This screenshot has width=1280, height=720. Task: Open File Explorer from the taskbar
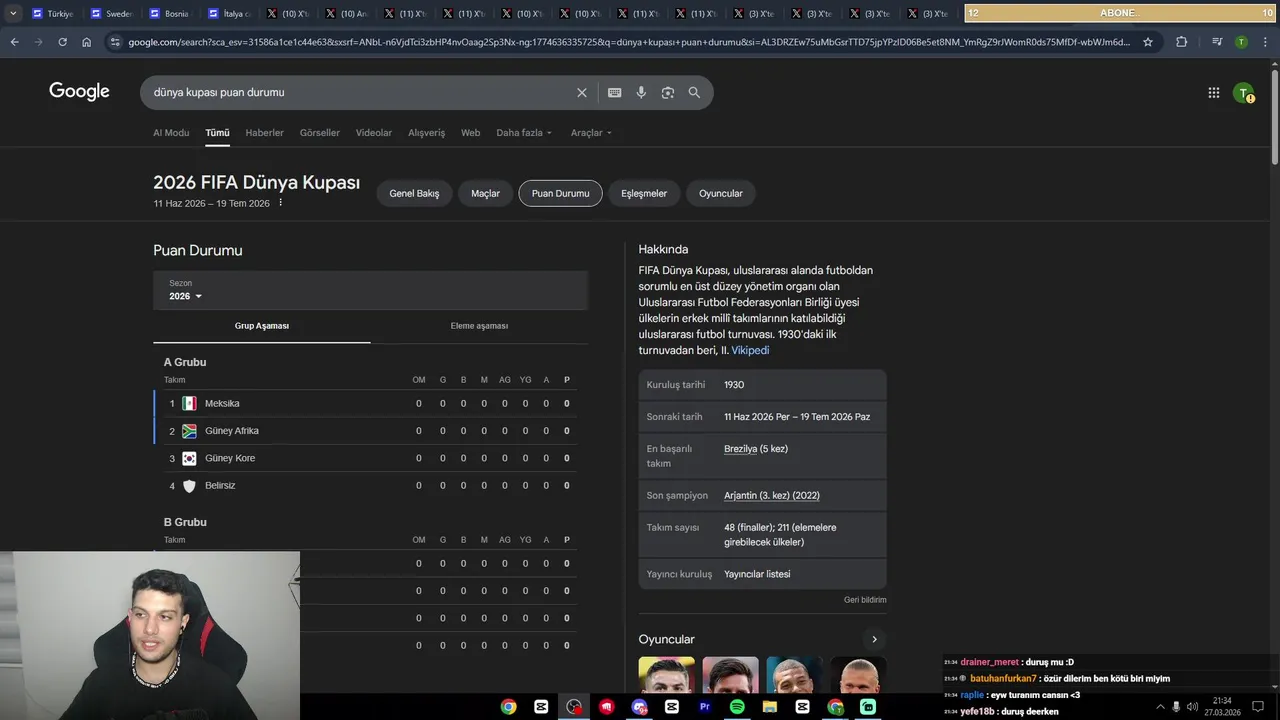pyautogui.click(x=770, y=706)
